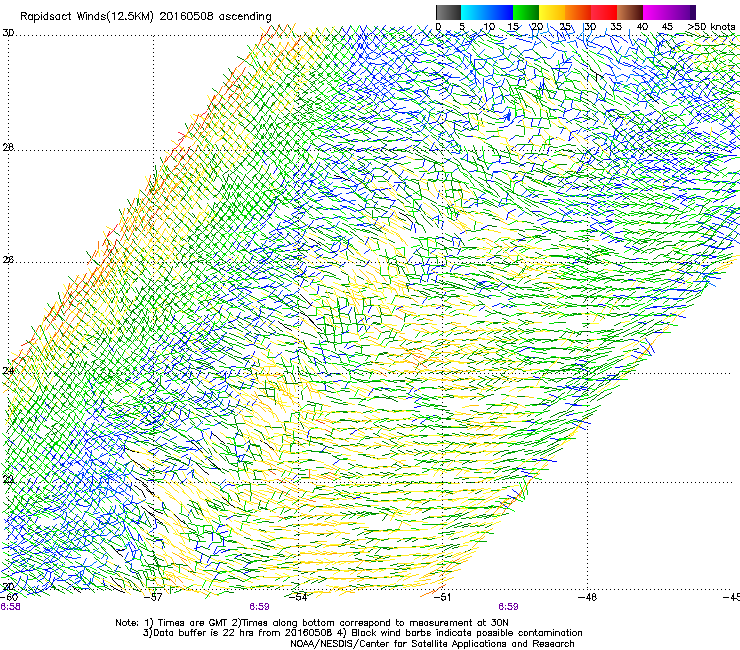Click the gray 0–5 knots legend swatch

448,12
